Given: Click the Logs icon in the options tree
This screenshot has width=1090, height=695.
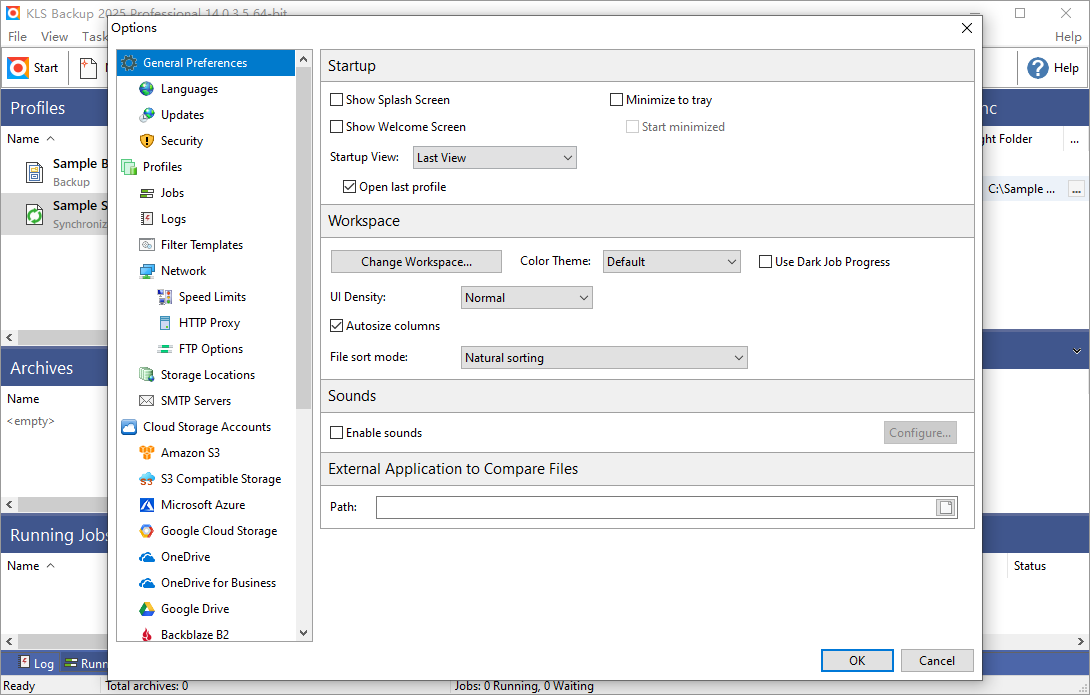Looking at the screenshot, I should pyautogui.click(x=147, y=219).
